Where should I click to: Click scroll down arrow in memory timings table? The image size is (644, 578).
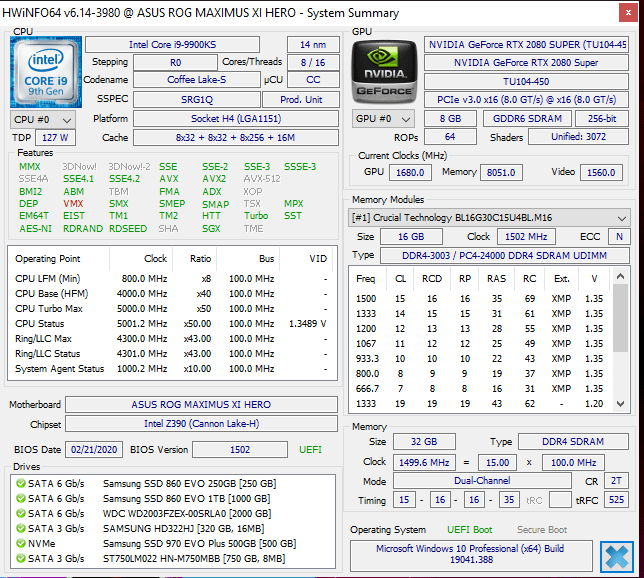pyautogui.click(x=621, y=404)
